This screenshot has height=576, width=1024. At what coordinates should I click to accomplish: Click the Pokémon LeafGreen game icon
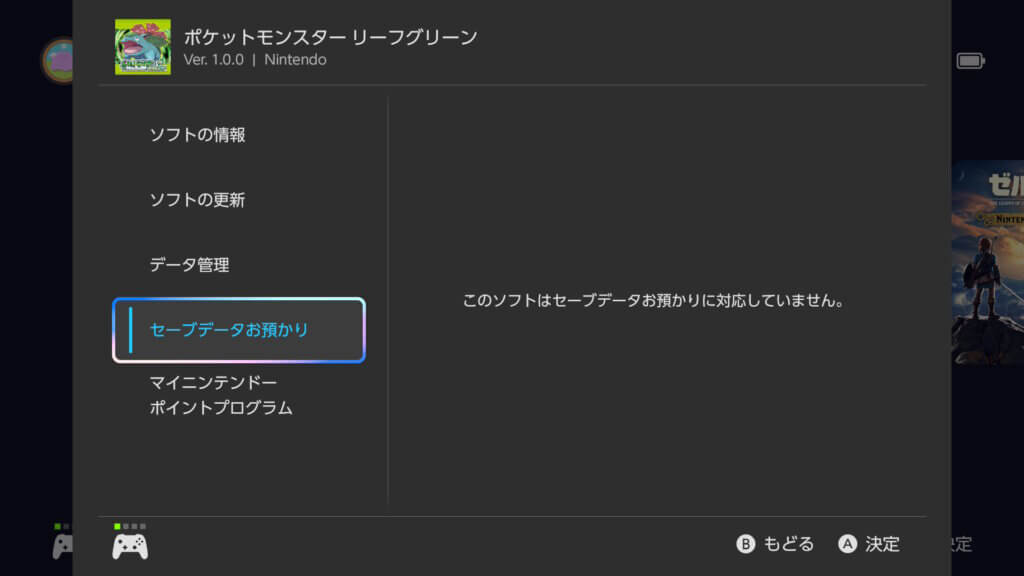point(142,47)
